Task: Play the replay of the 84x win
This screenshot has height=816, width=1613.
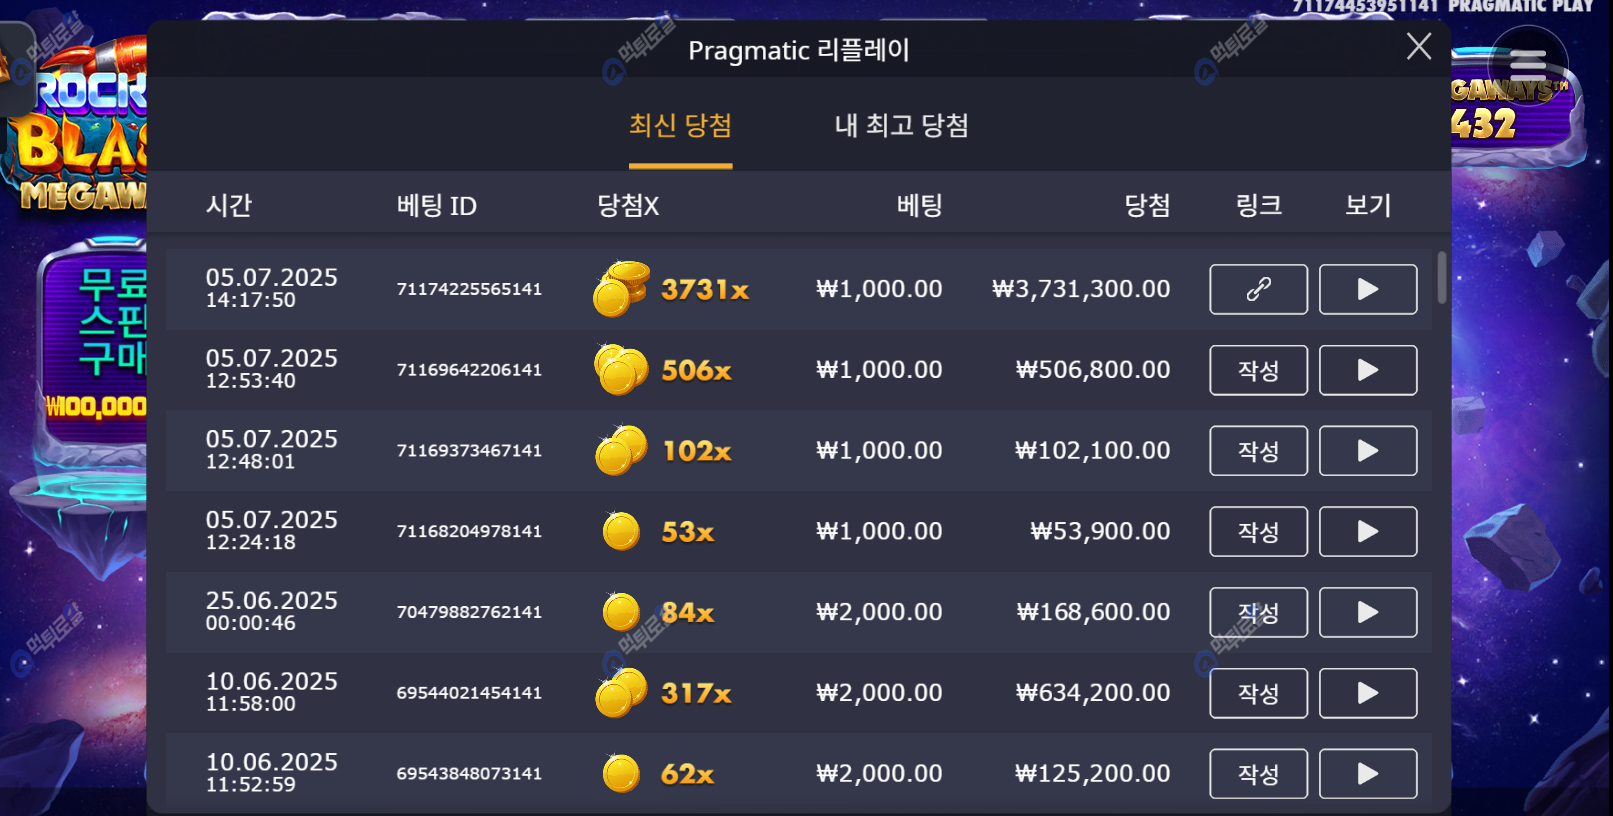Action: 1368,612
